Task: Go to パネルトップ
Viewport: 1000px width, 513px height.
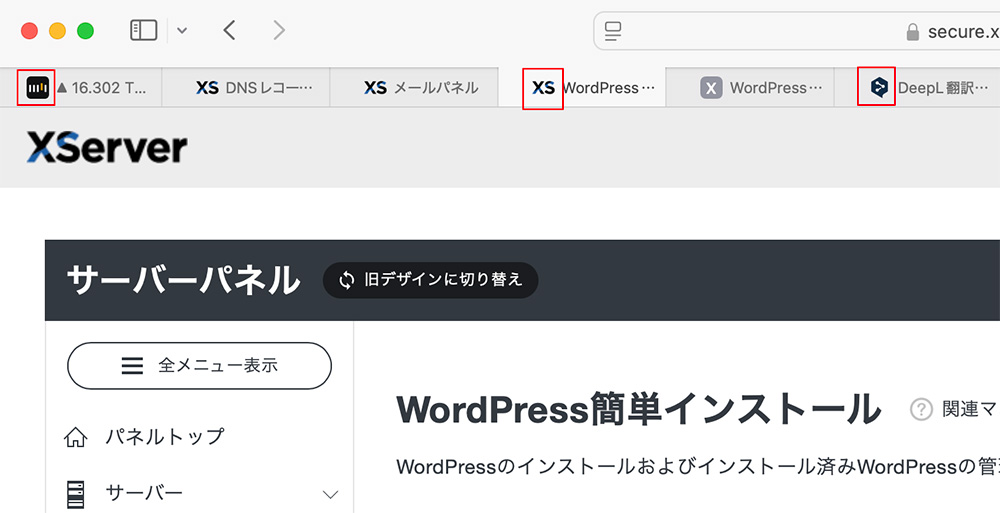Action: coord(165,436)
